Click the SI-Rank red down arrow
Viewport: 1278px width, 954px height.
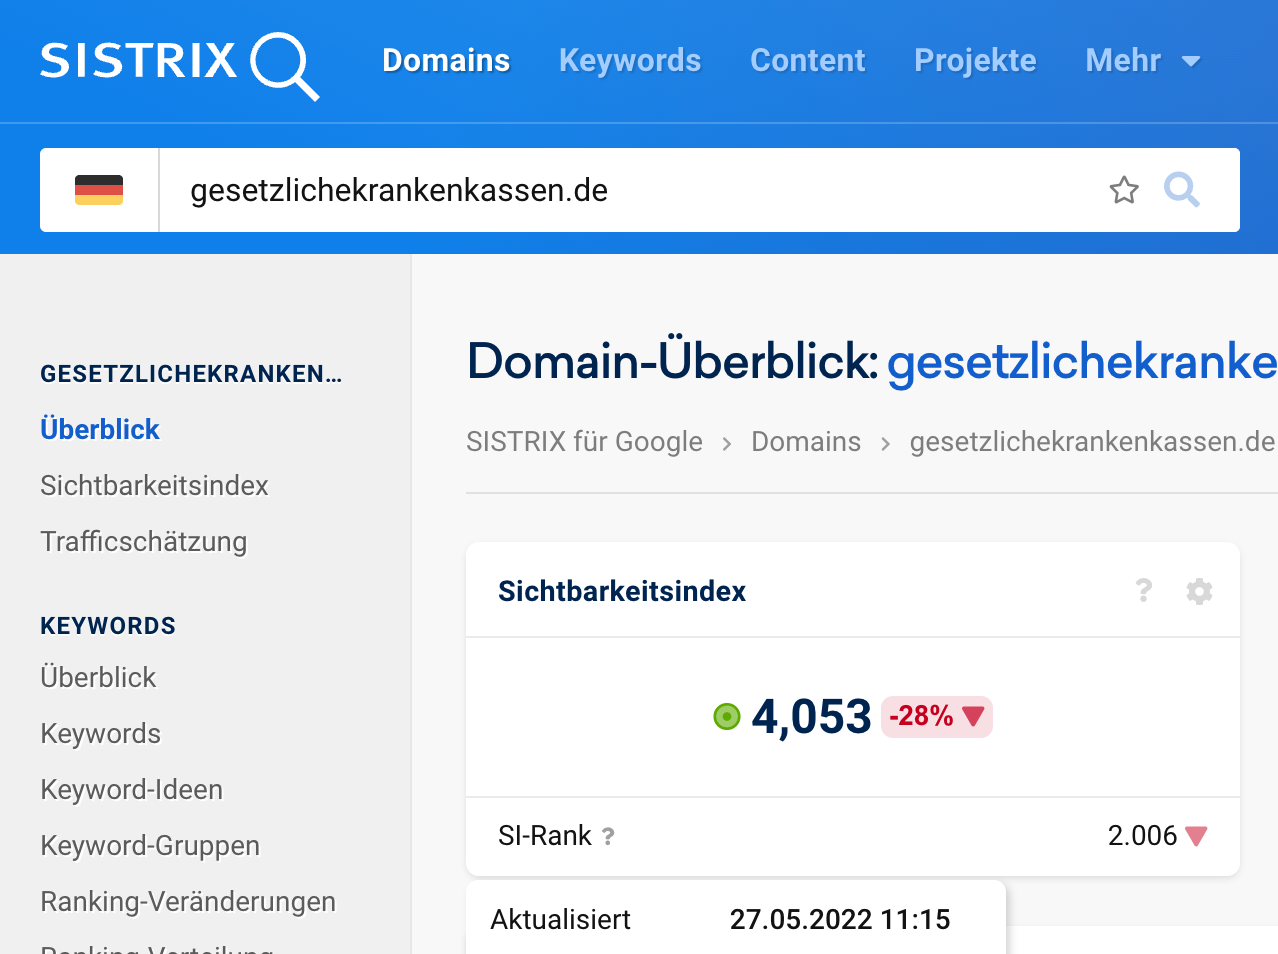[1196, 836]
